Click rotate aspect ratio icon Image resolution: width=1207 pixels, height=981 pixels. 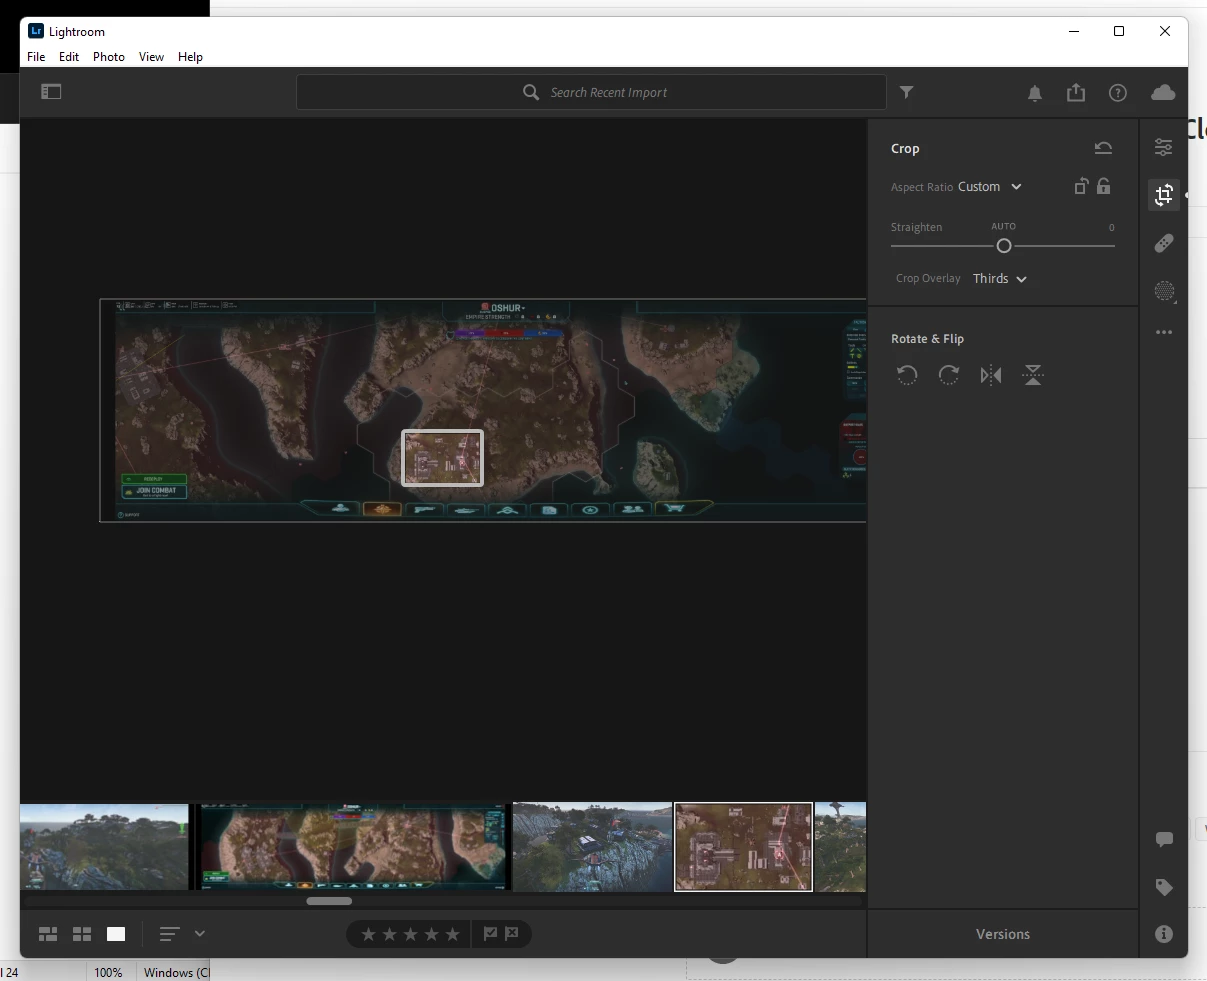(1081, 186)
